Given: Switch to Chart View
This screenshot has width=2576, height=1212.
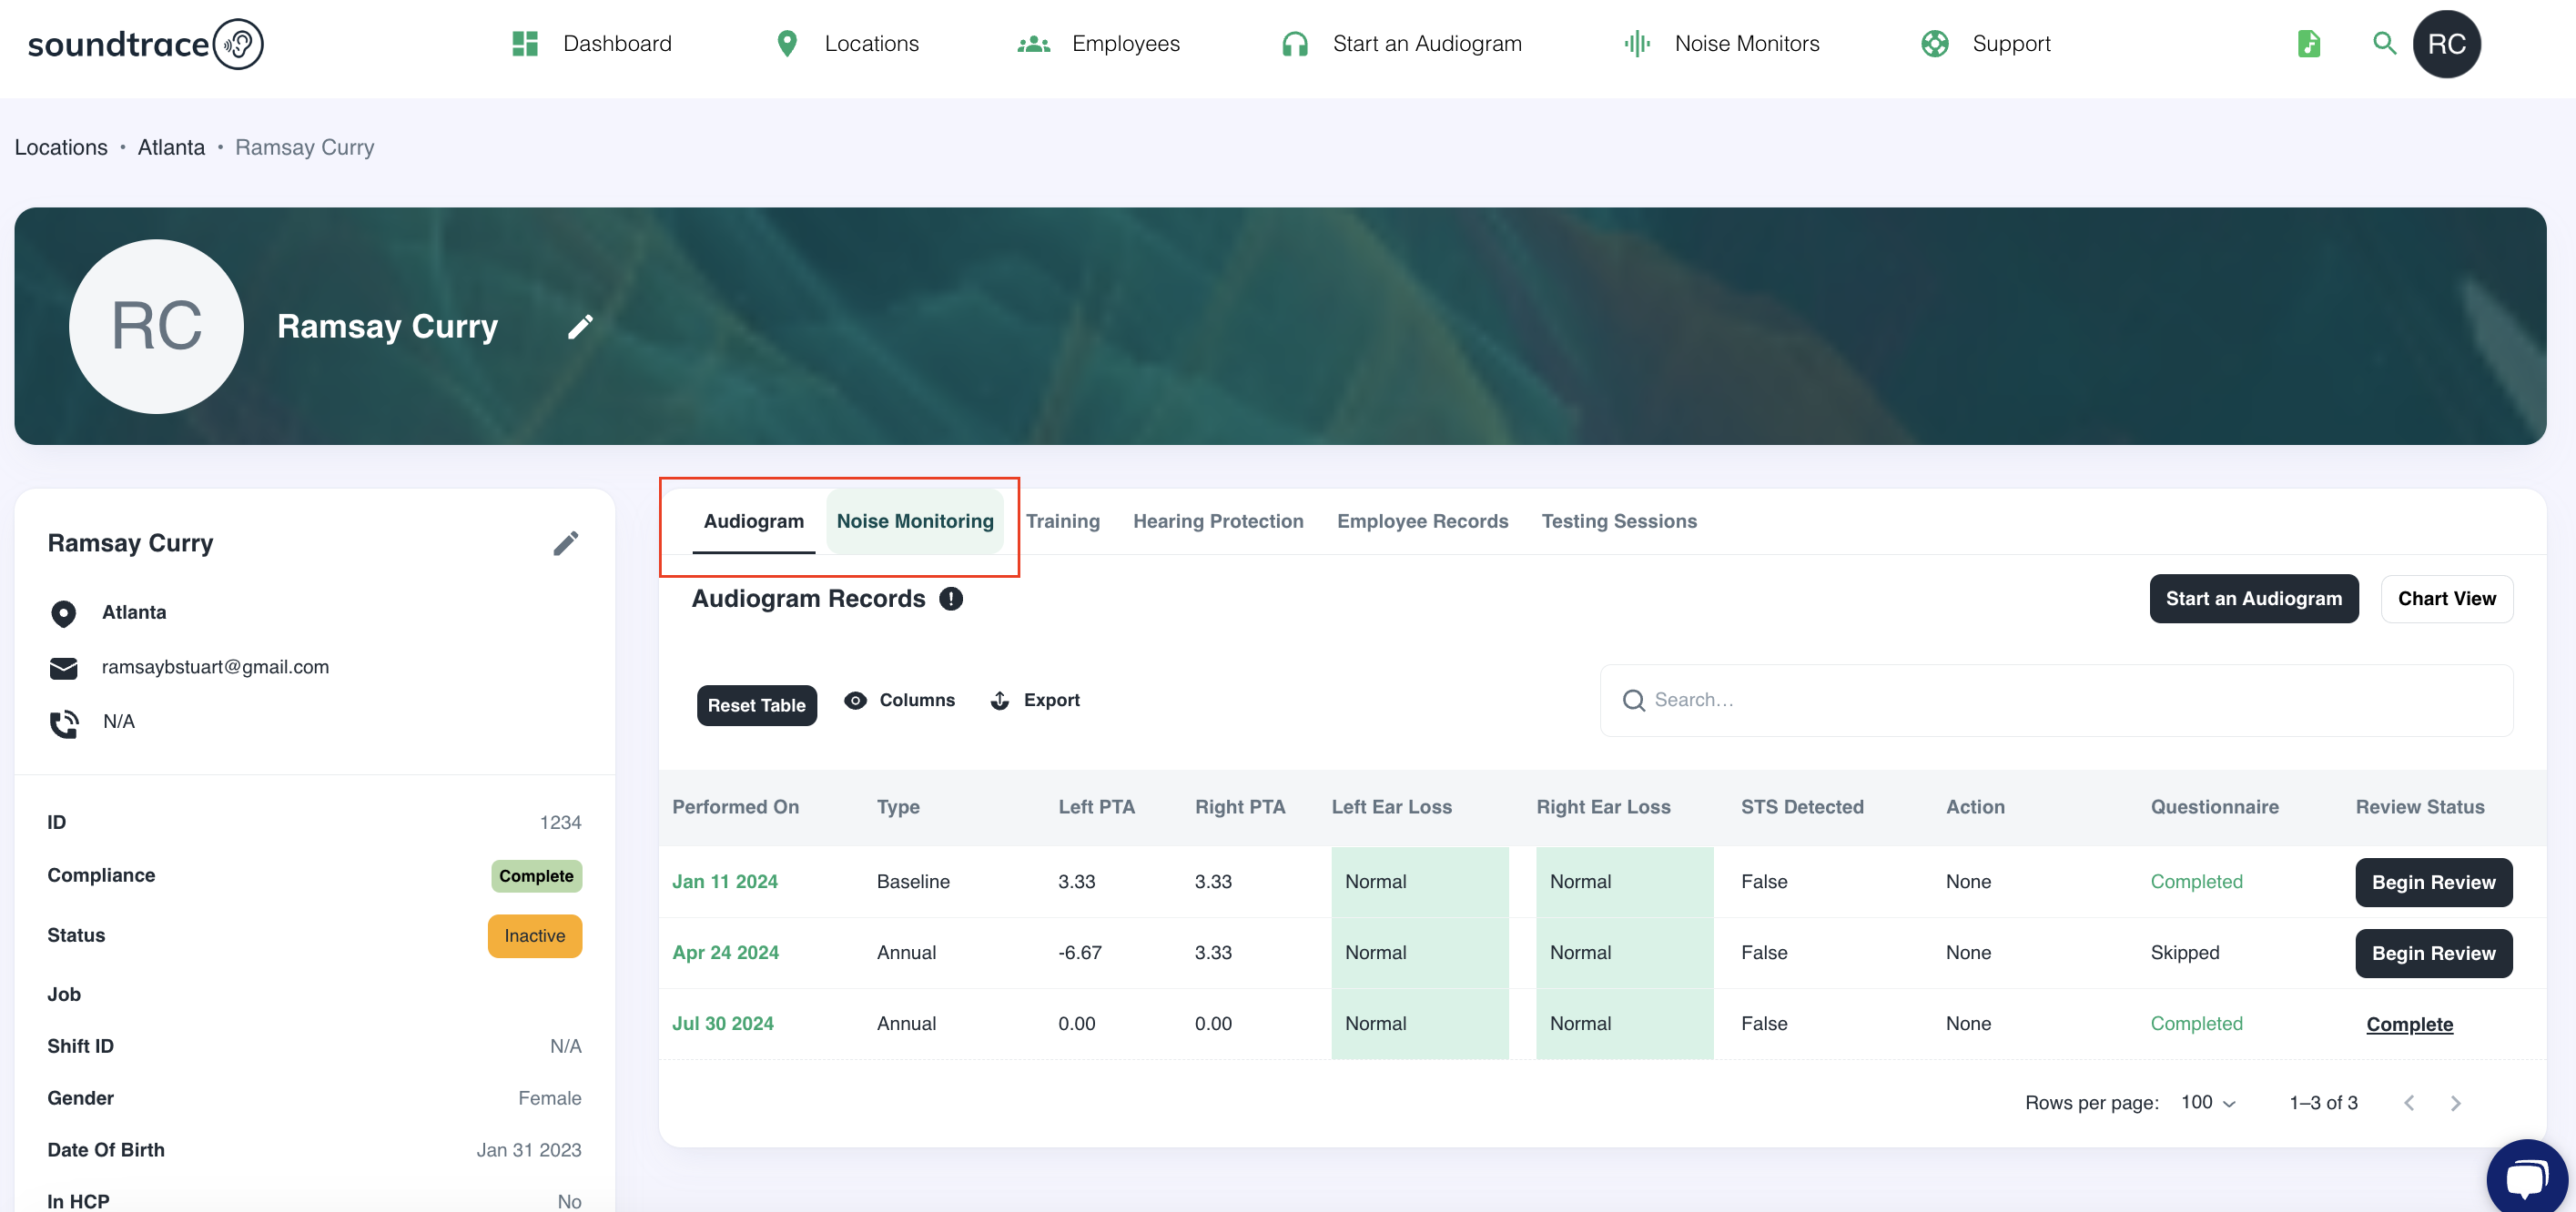Looking at the screenshot, I should 2446,599.
